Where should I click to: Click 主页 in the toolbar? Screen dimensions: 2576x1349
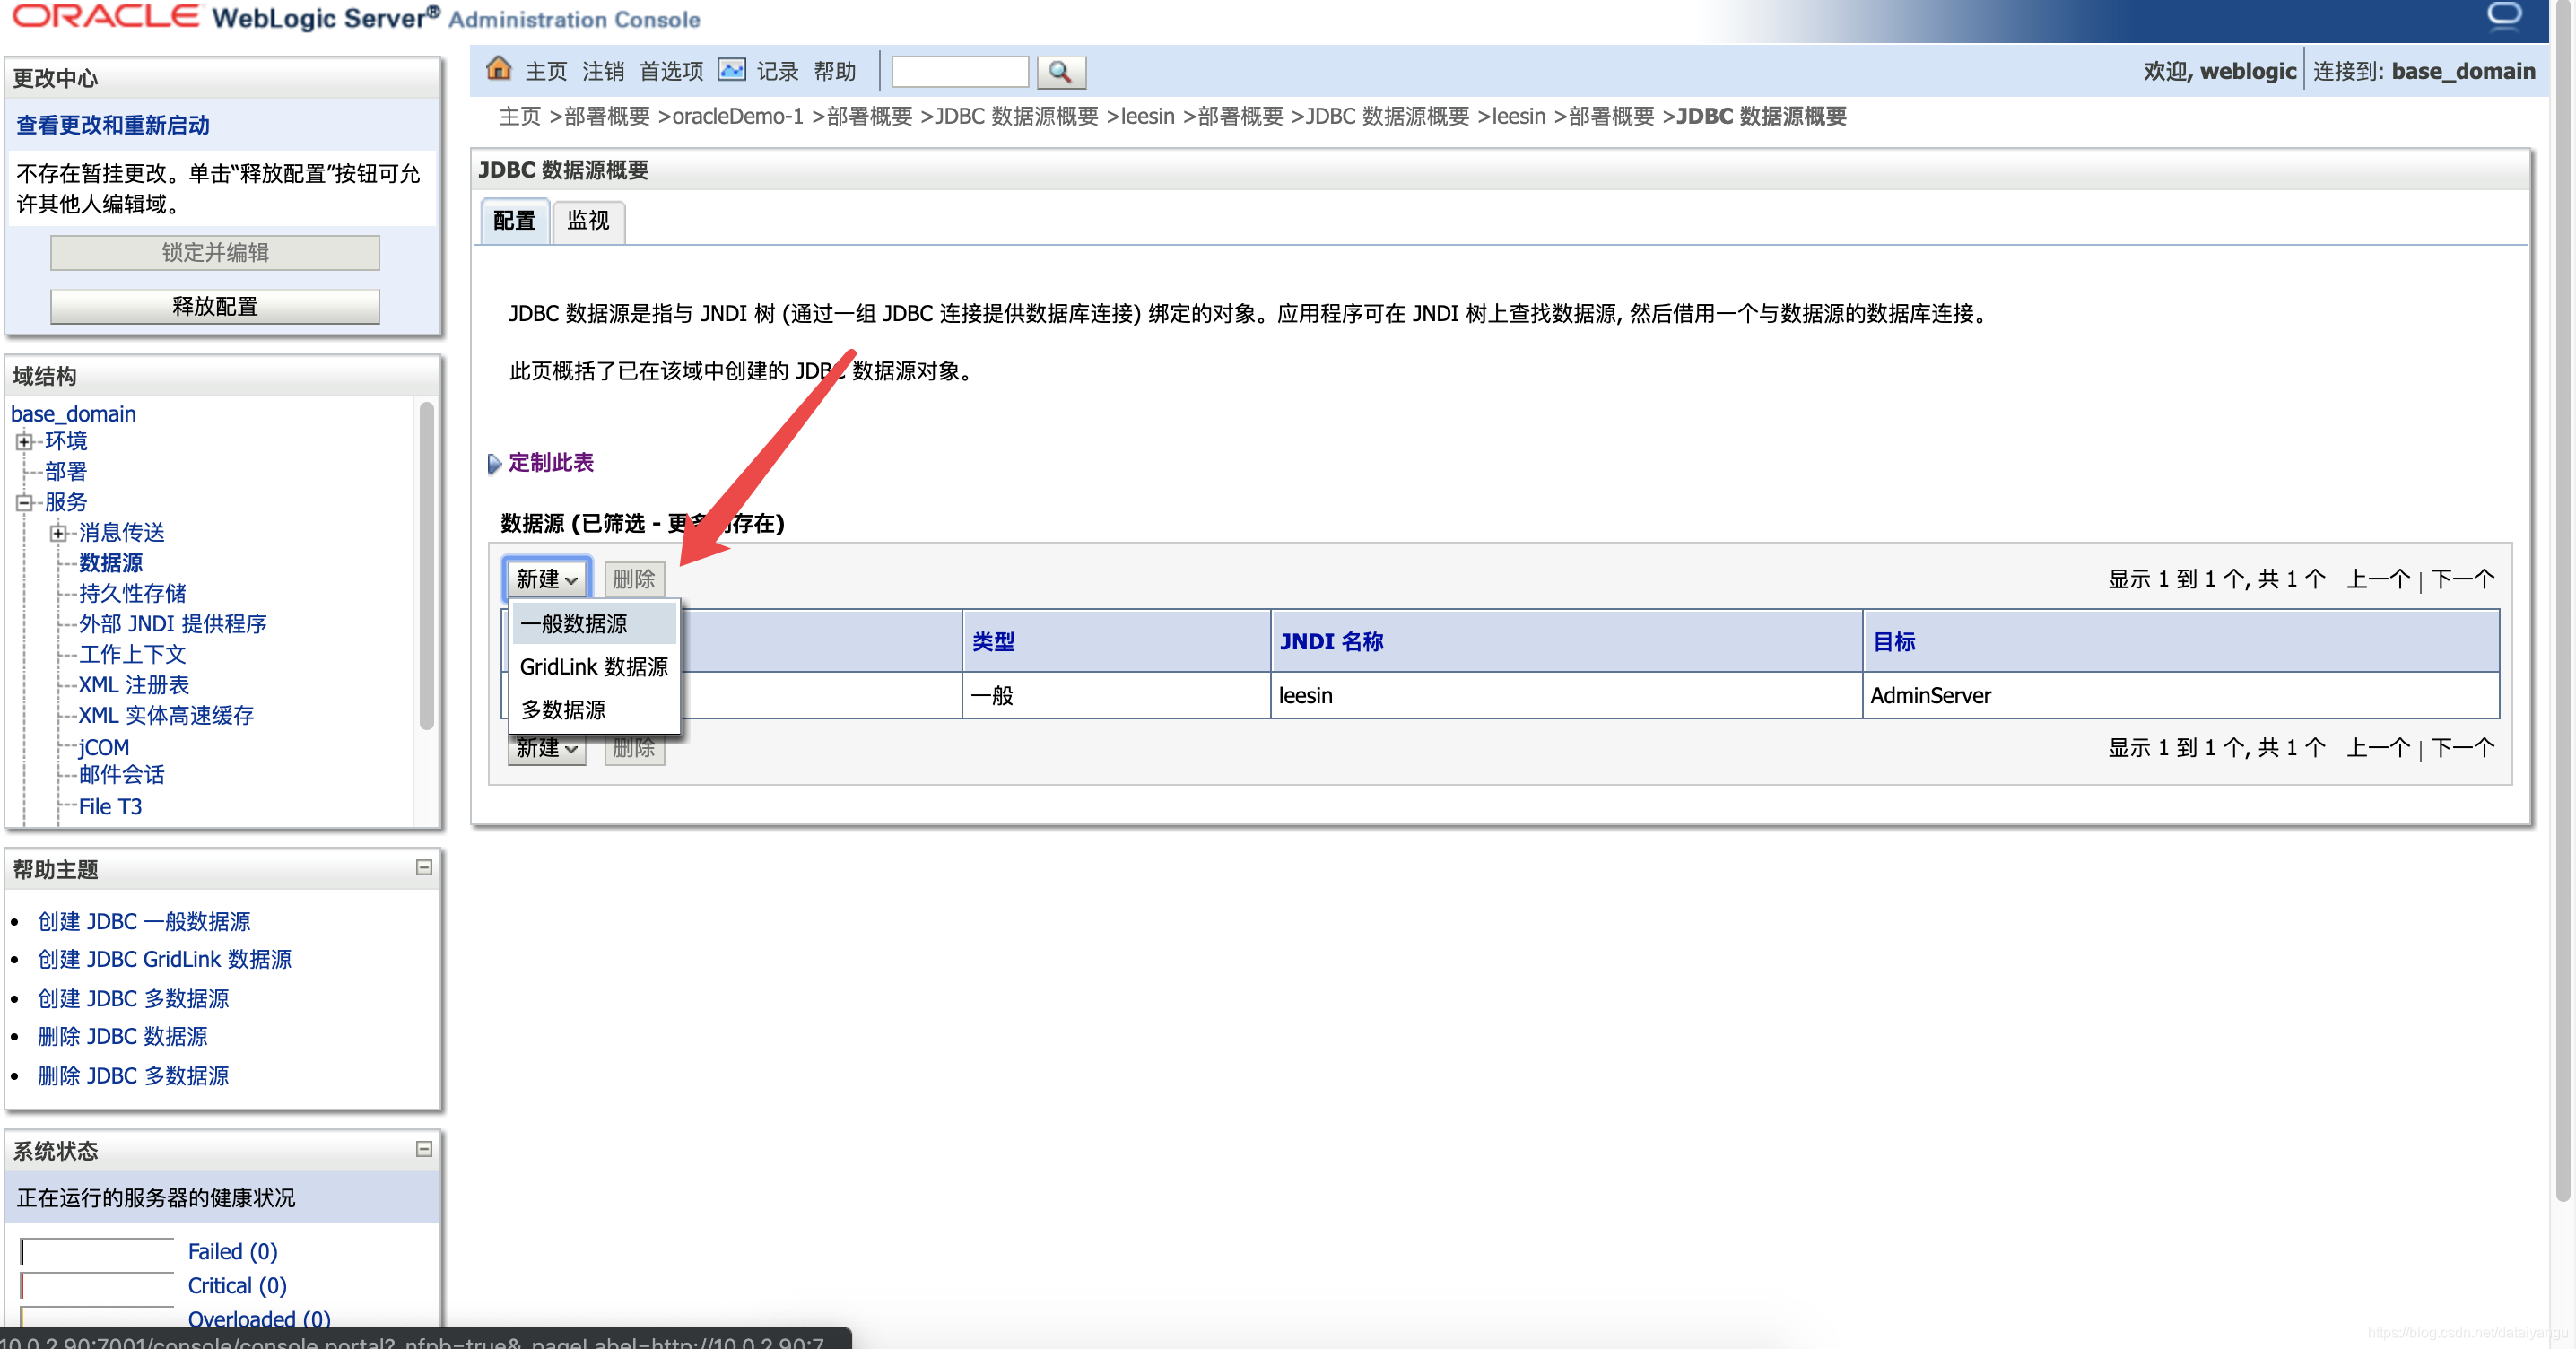(546, 72)
